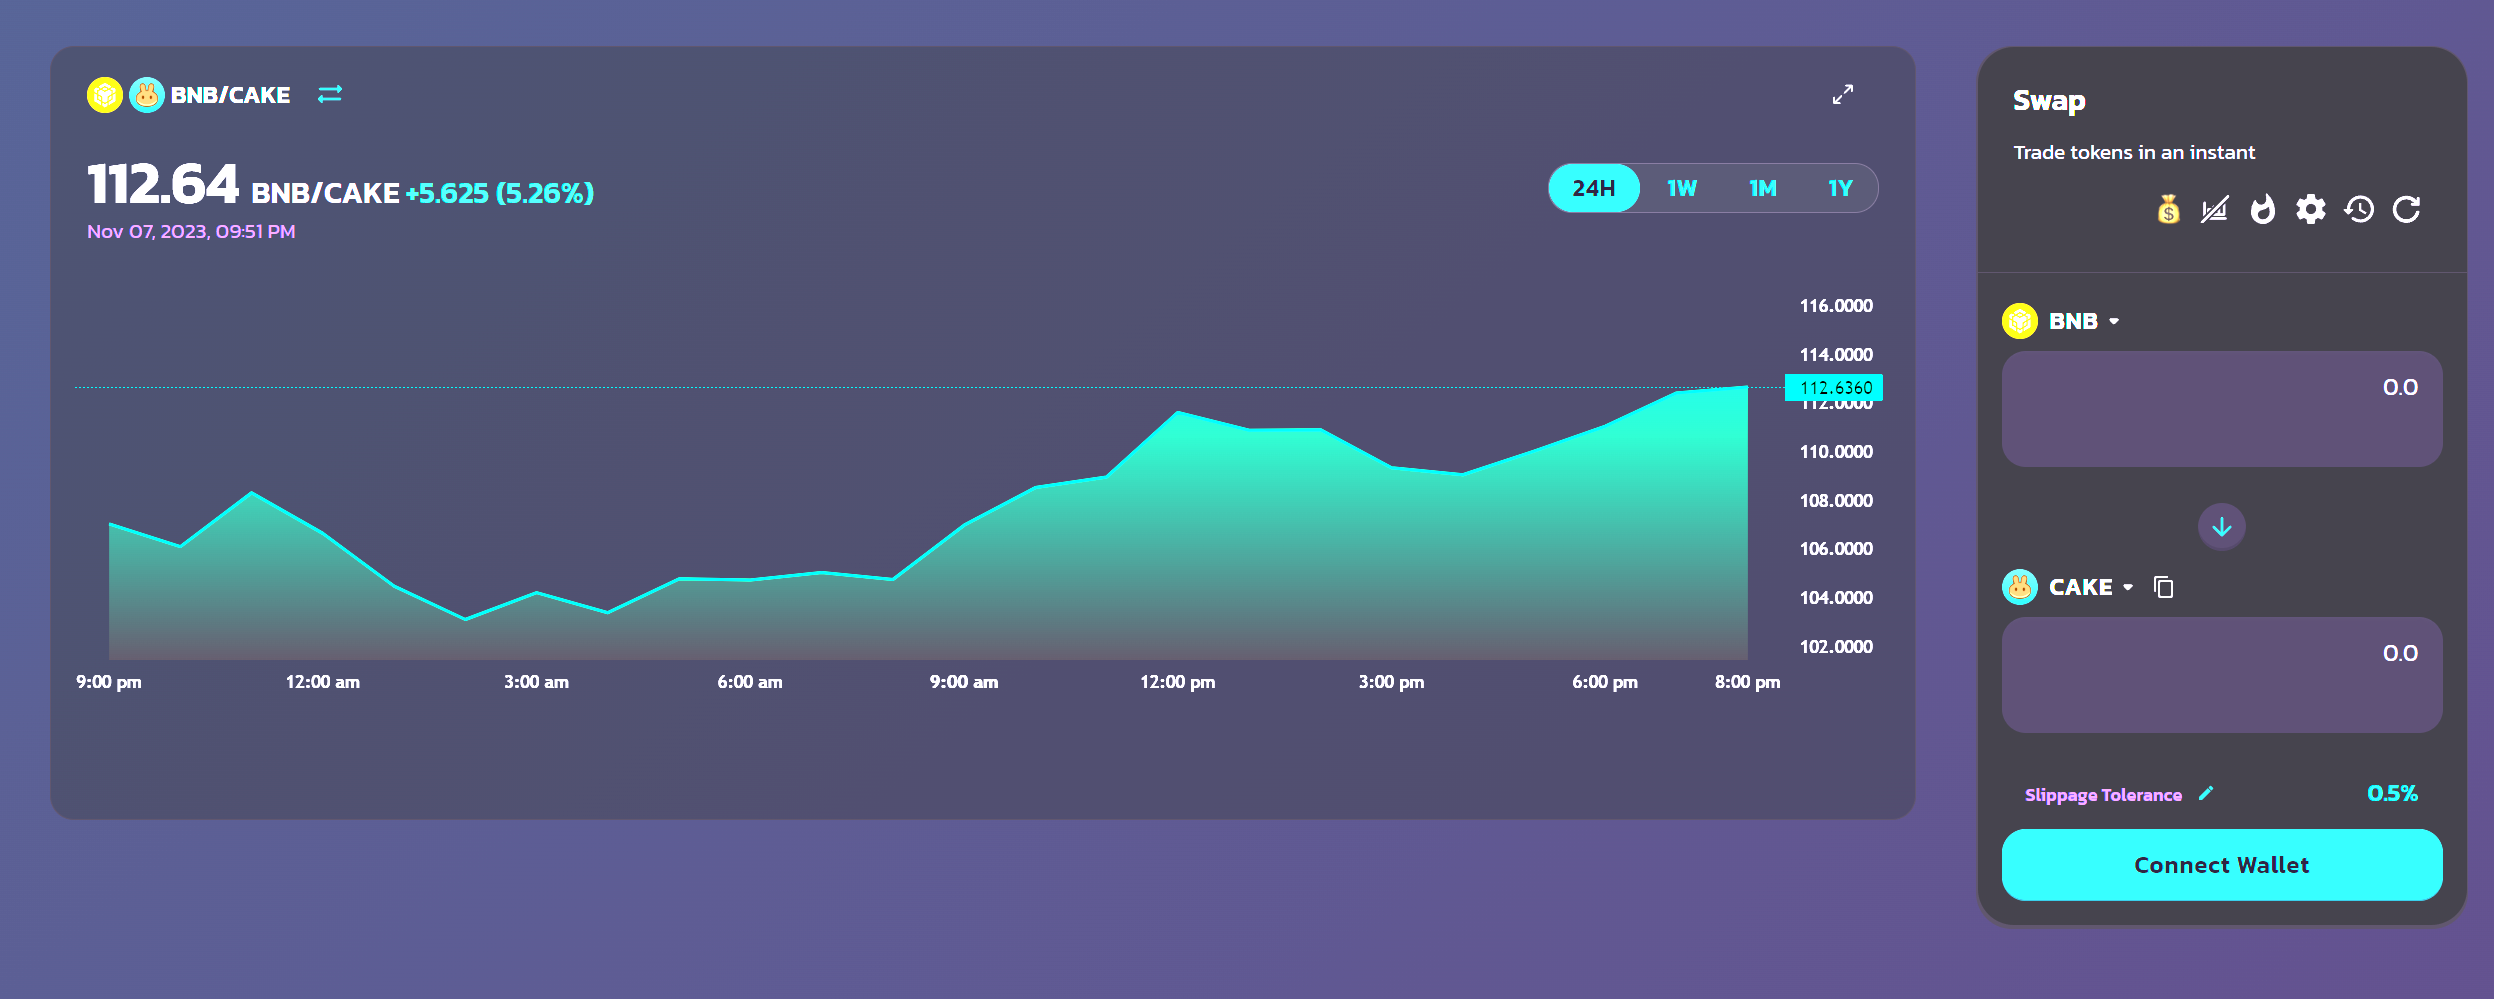
Task: Open the CAKE token selector dropdown
Action: 2091,587
